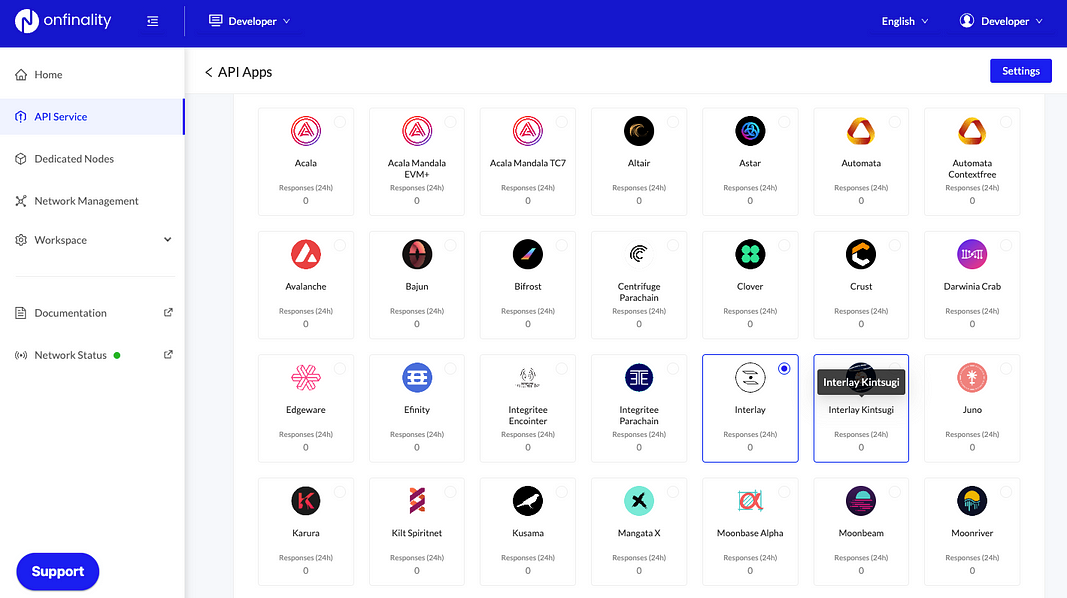The width and height of the screenshot is (1067, 598).
Task: Select the Karura radio button
Action: pos(340,492)
